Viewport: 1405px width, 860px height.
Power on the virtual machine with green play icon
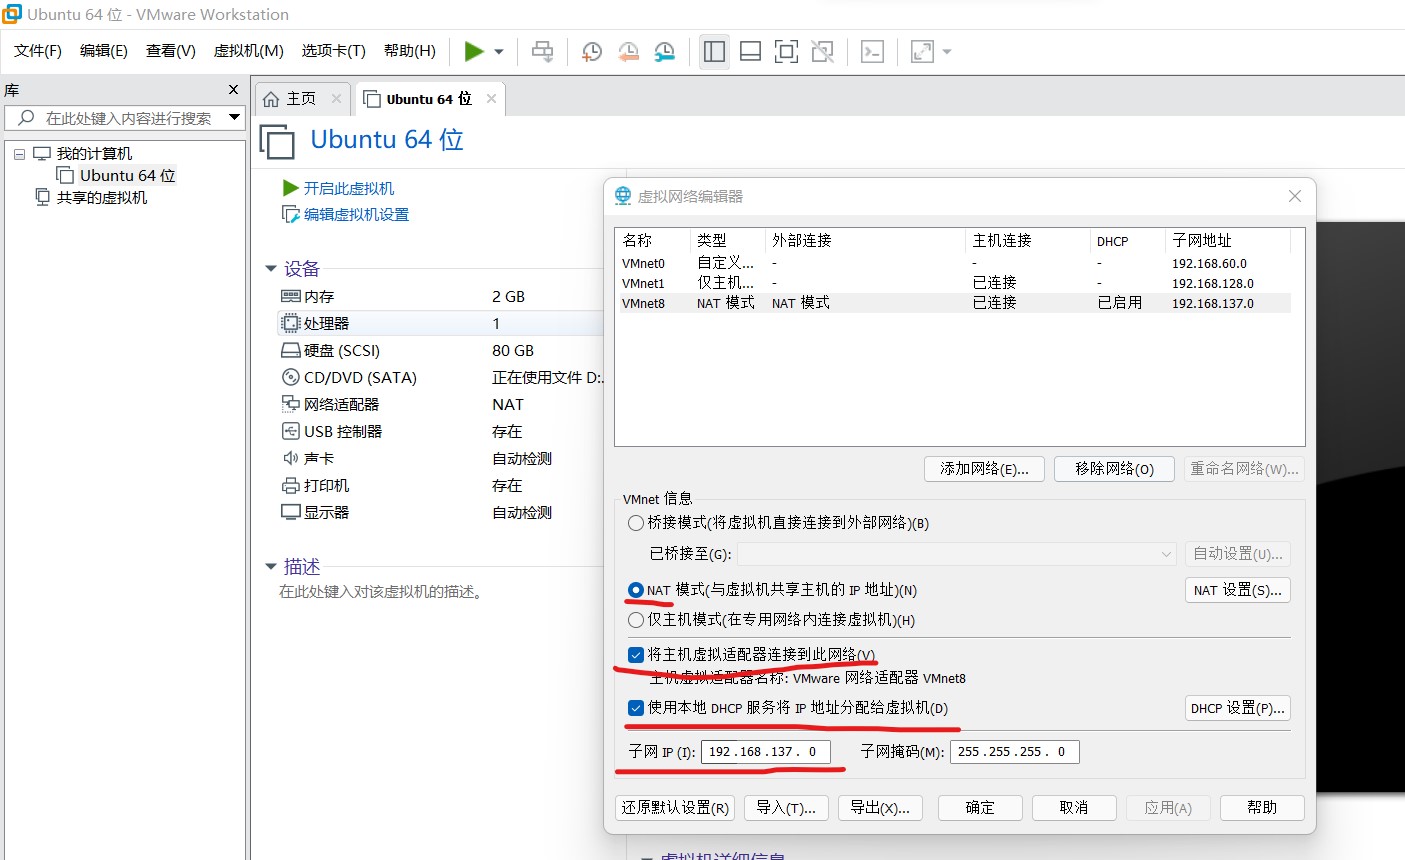click(473, 50)
